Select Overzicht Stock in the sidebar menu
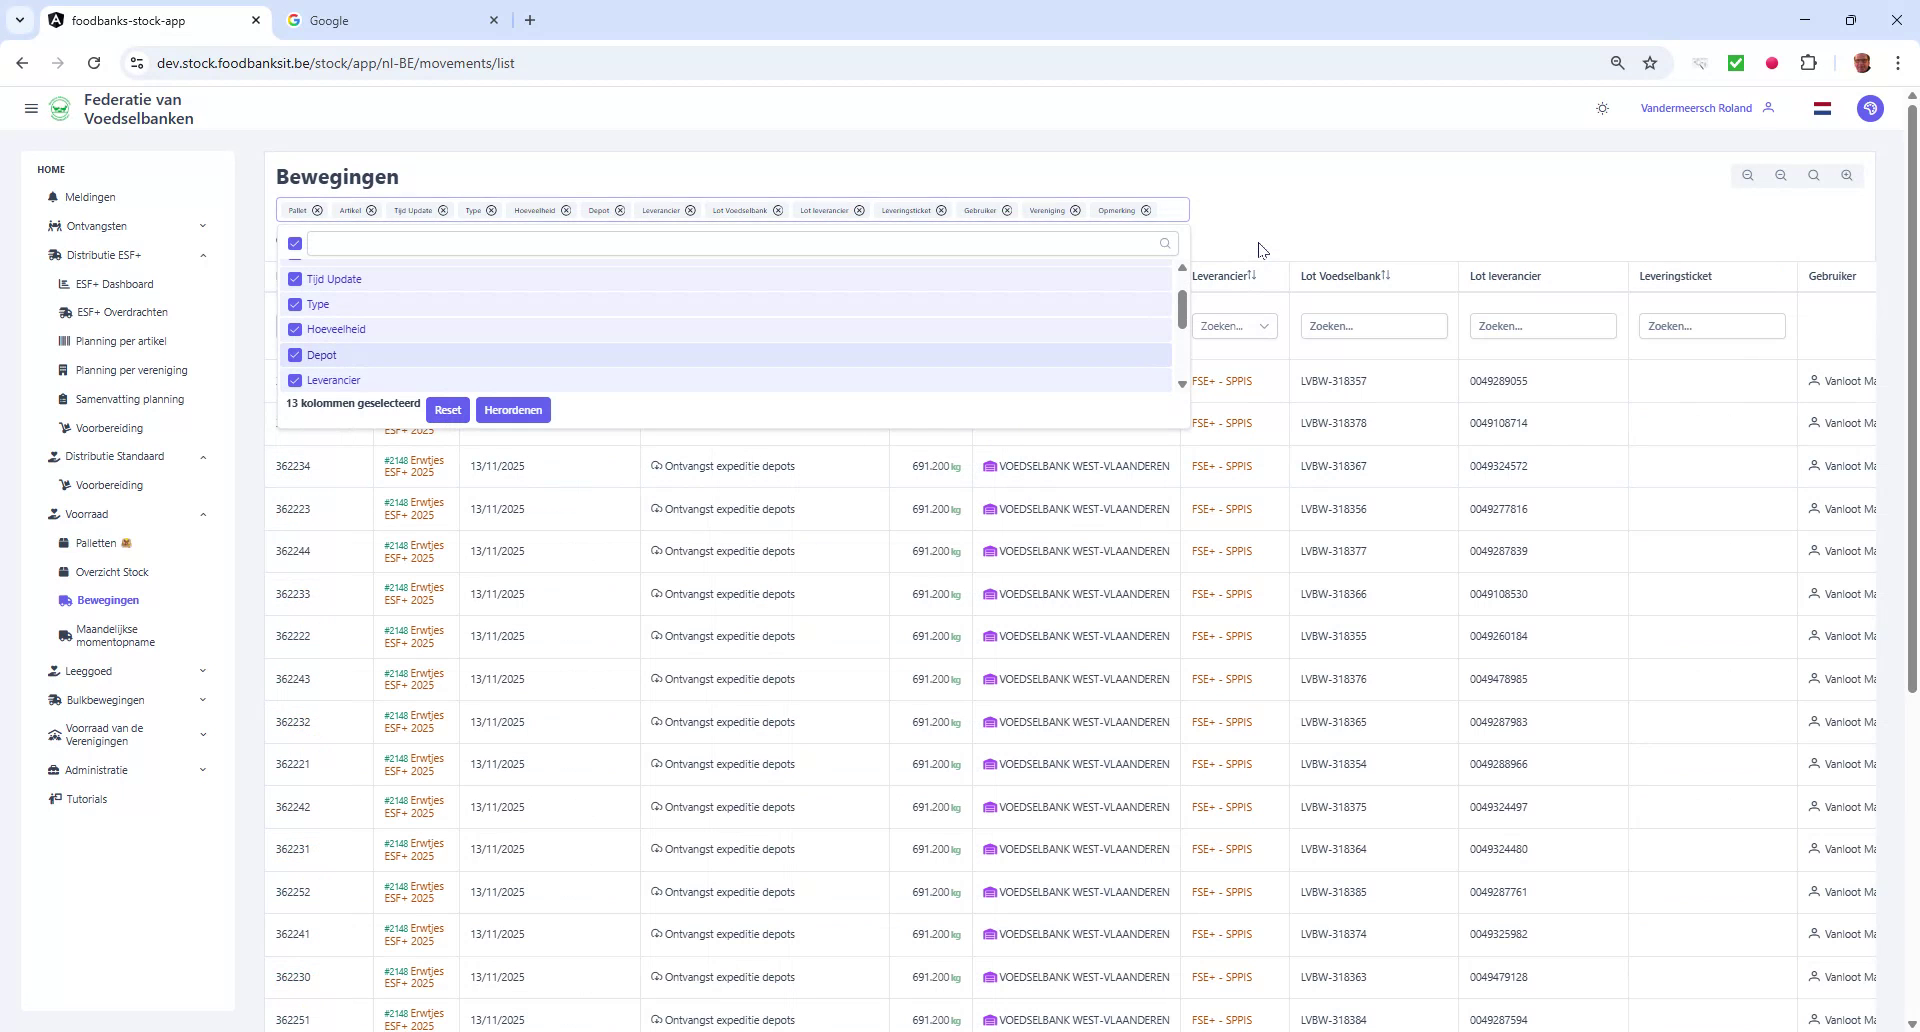Viewport: 1920px width, 1032px height. click(113, 572)
